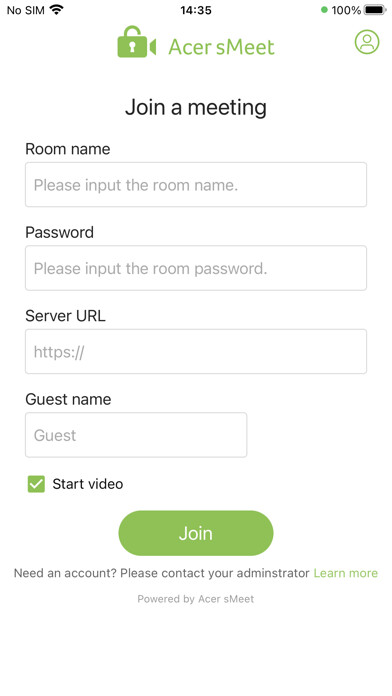Focus the Room name input field
The image size is (392, 696).
pyautogui.click(x=196, y=185)
